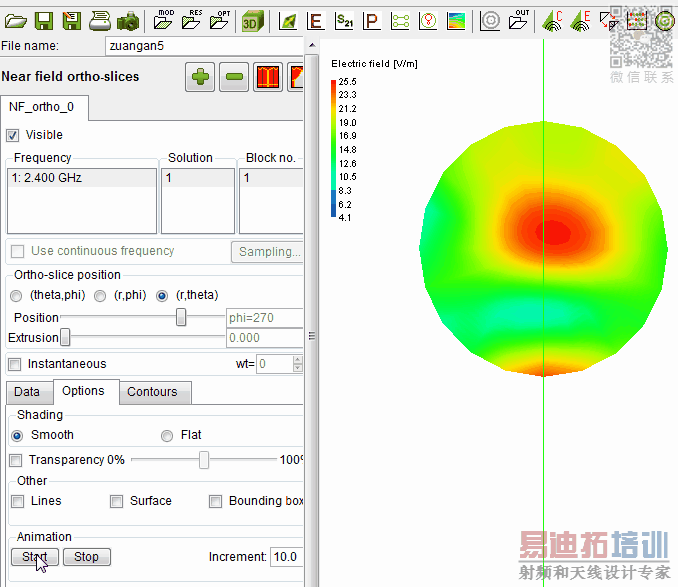Click the phi=270 position field

264,318
